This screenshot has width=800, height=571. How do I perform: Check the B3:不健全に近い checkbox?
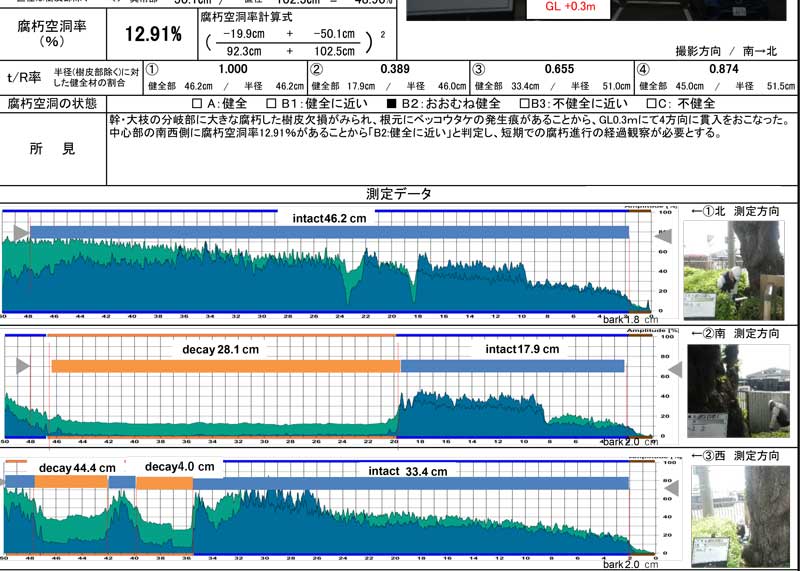524,104
